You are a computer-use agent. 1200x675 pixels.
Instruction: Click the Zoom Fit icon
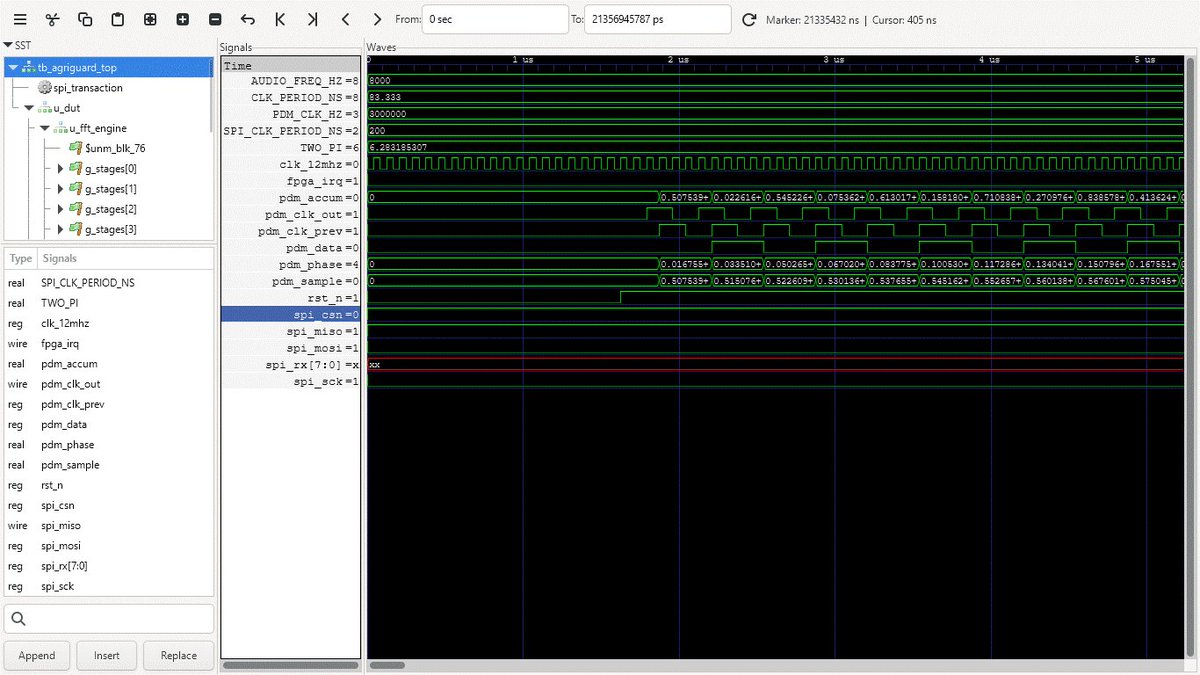point(150,19)
